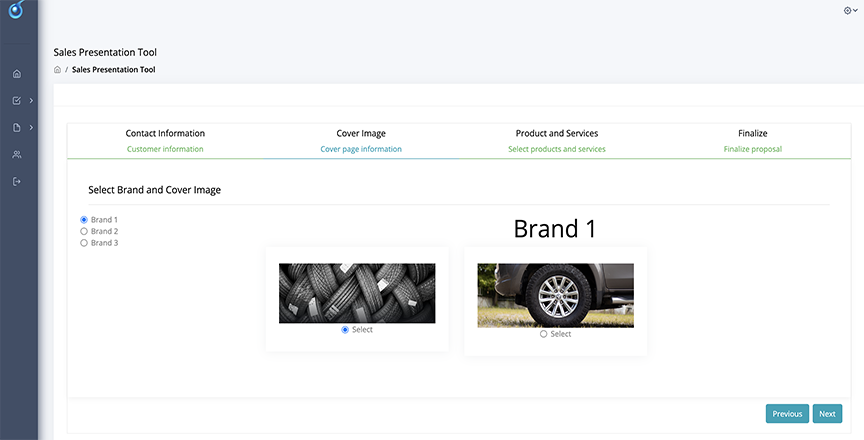Click the Select Brand and Cover Image heading
This screenshot has width=864, height=440.
click(x=154, y=190)
